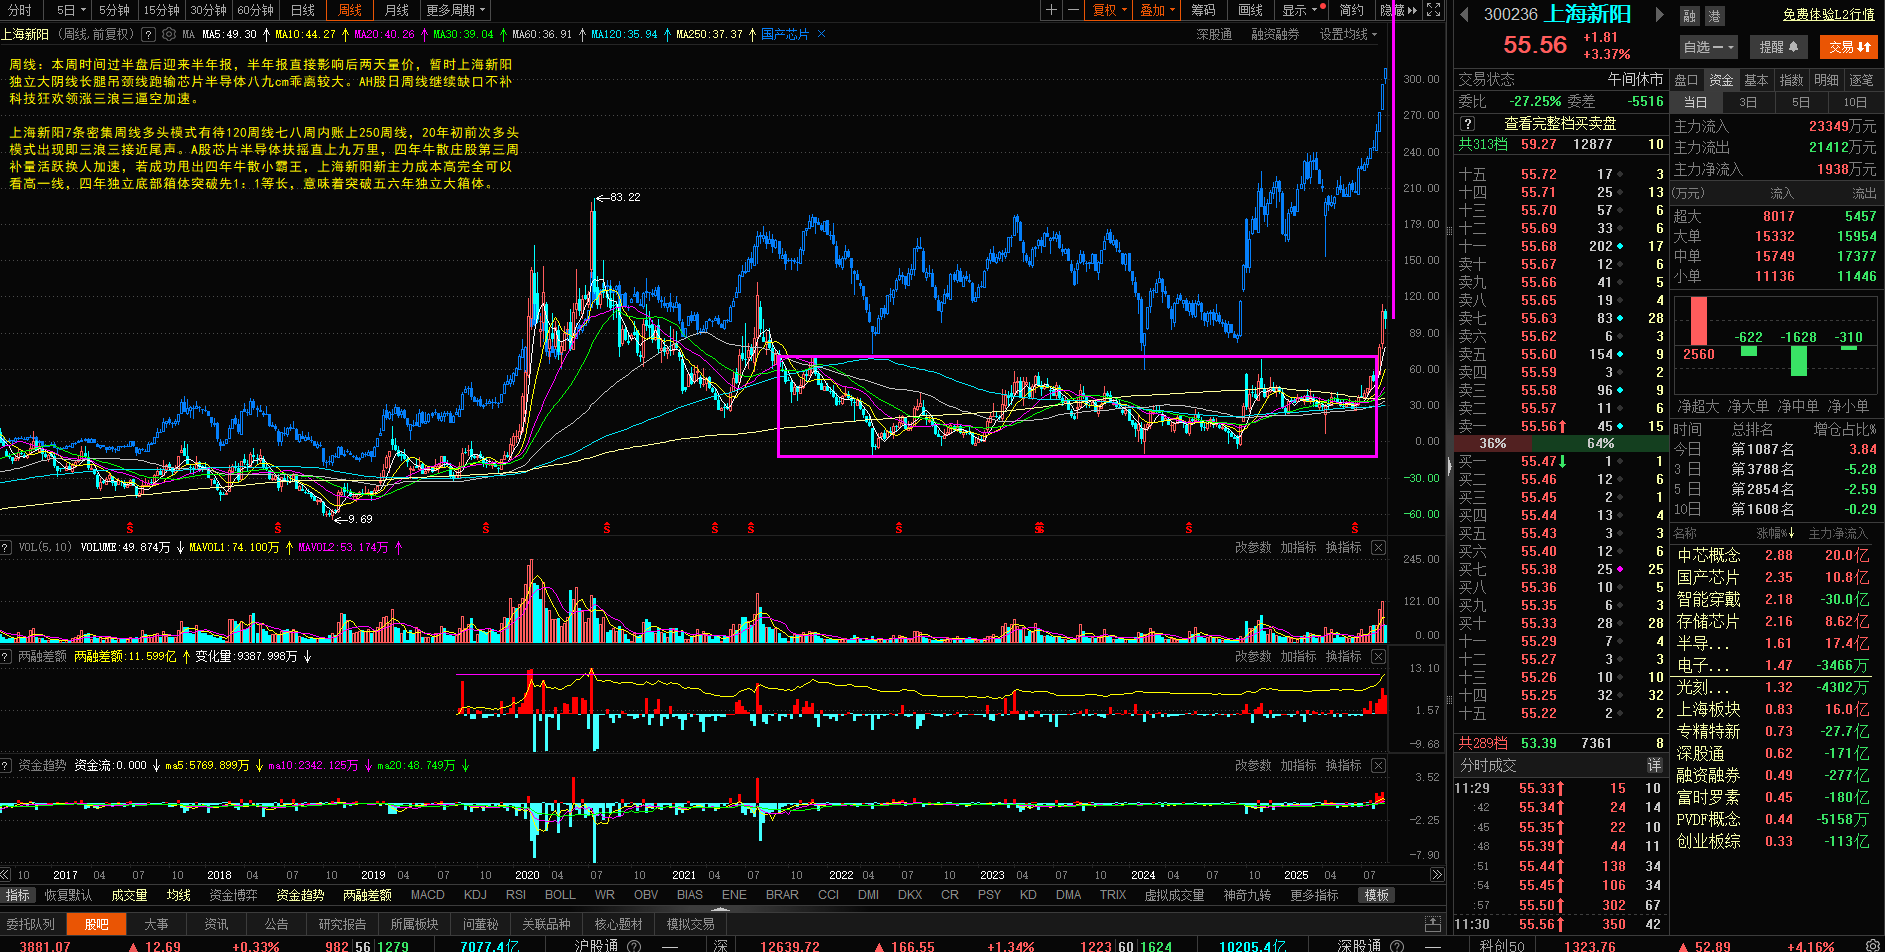Open help for 资金趋势 indicator
This screenshot has height=952, width=1885.
[6, 765]
